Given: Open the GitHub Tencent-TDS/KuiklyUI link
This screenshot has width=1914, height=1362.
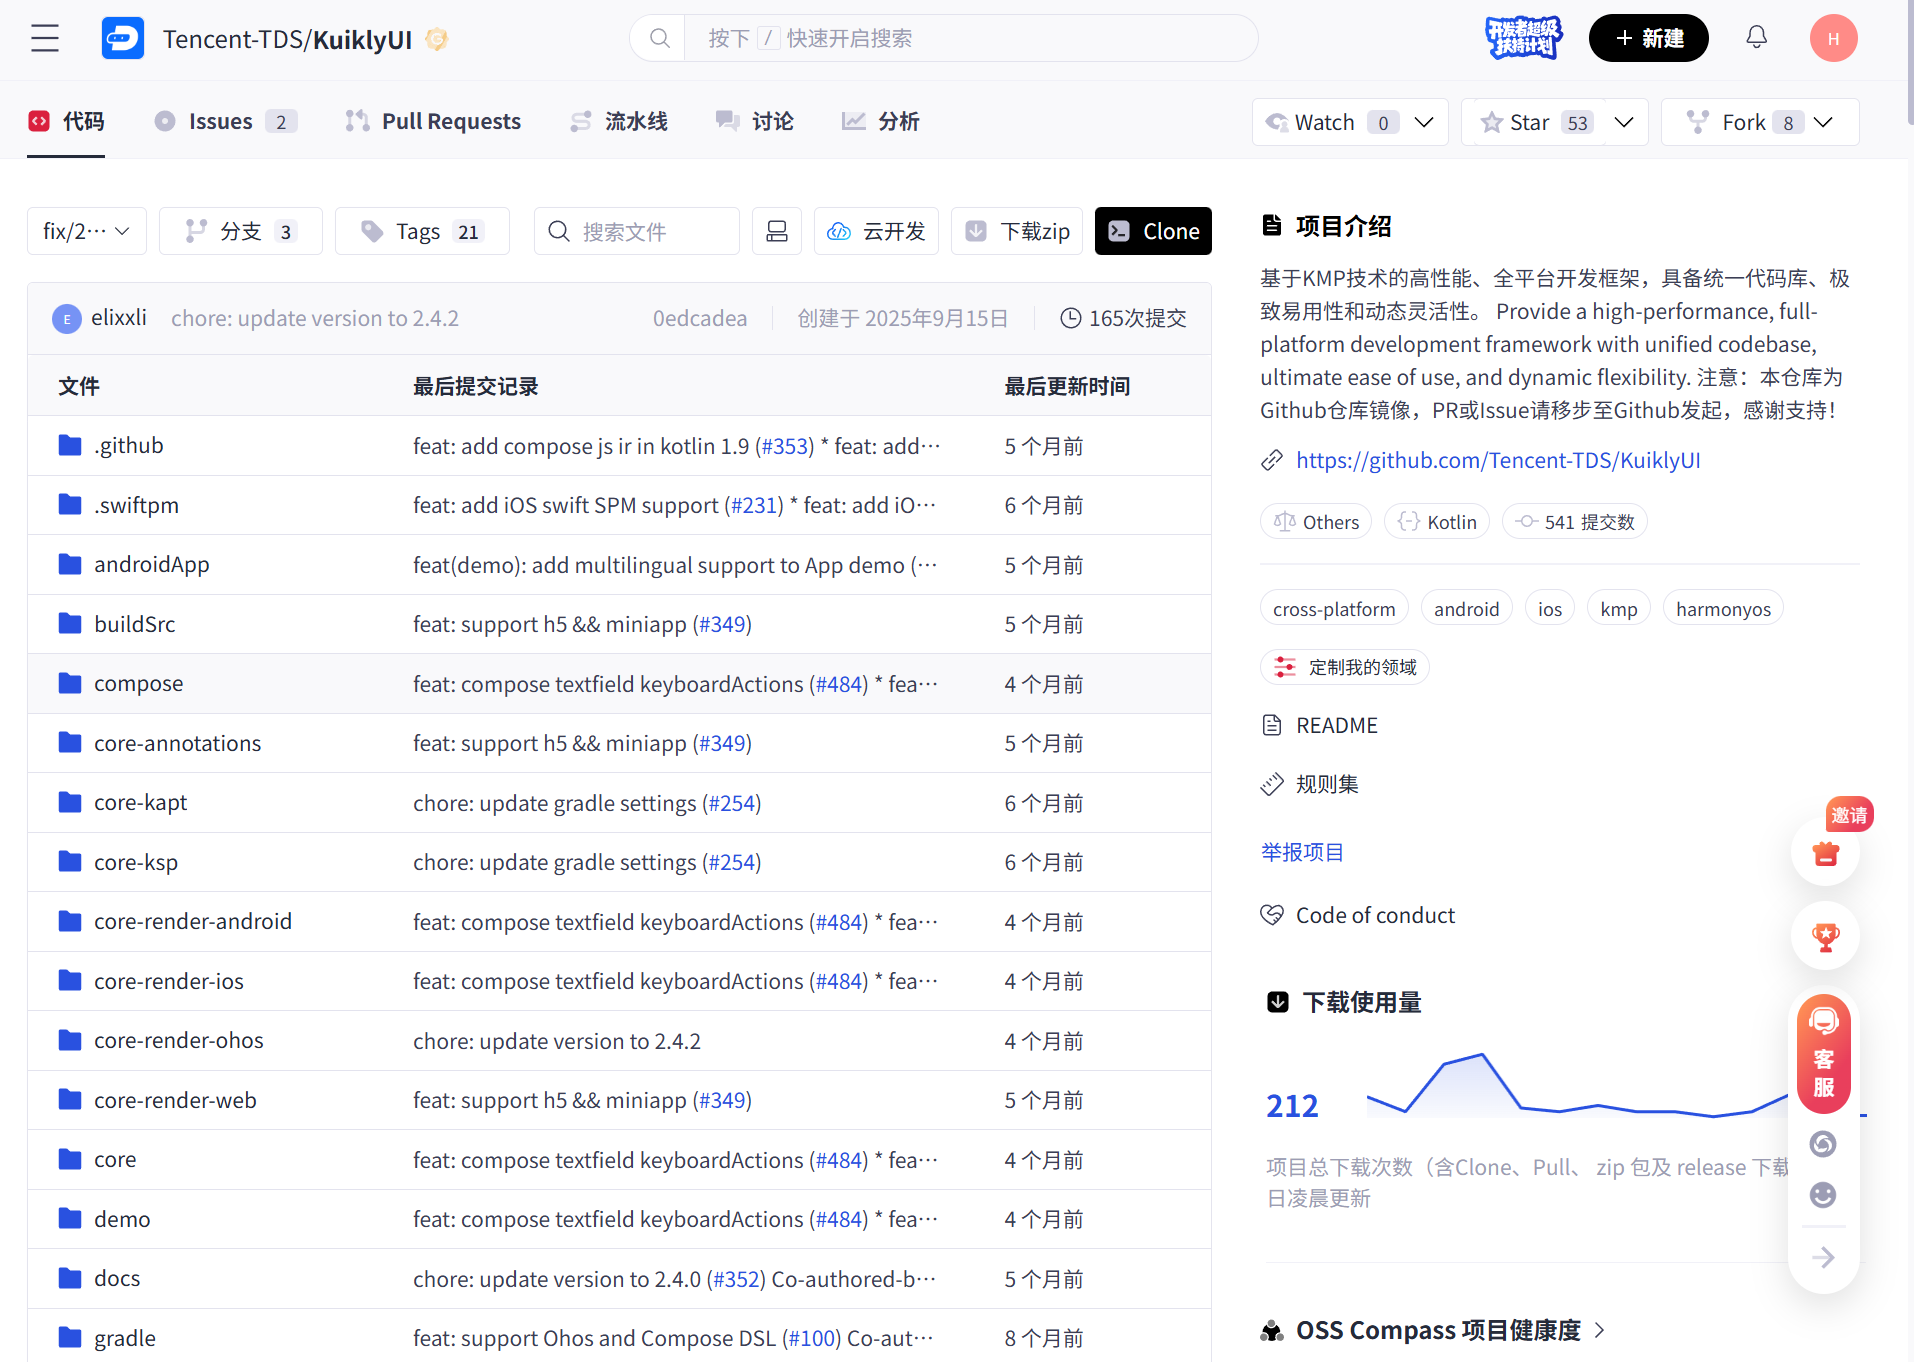Looking at the screenshot, I should 1498,460.
